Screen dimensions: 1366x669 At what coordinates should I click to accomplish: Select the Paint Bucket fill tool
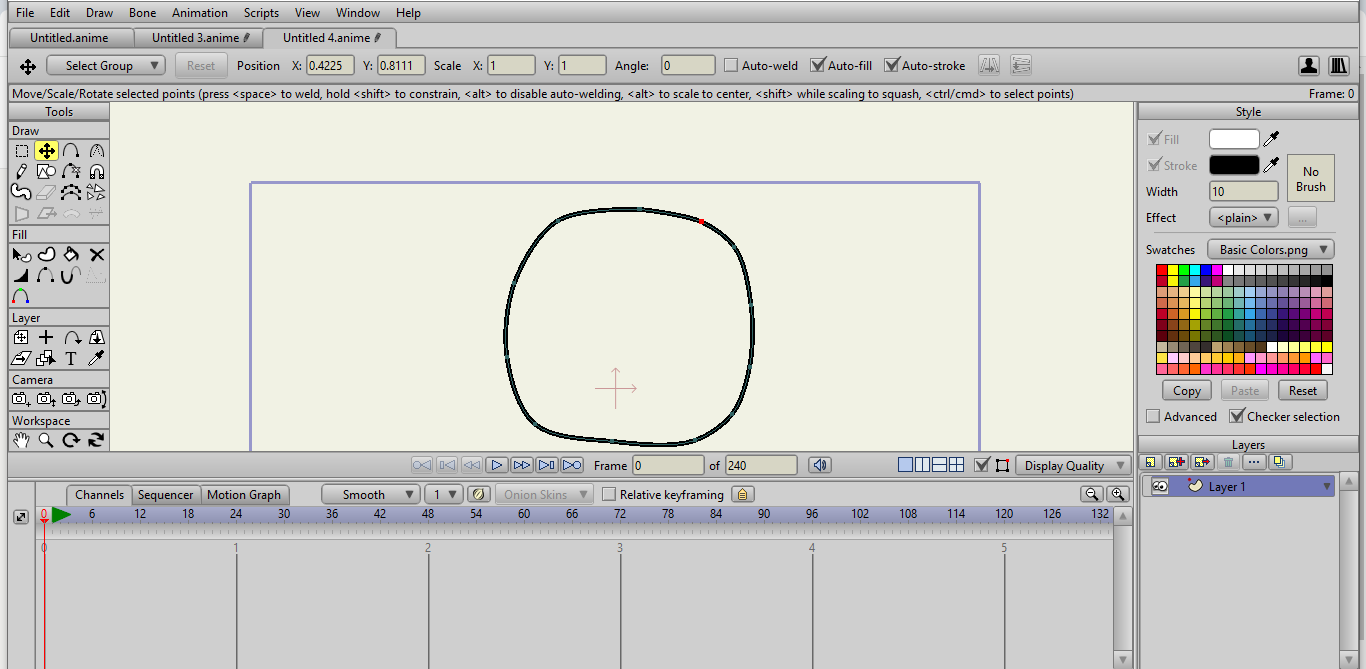[x=71, y=255]
